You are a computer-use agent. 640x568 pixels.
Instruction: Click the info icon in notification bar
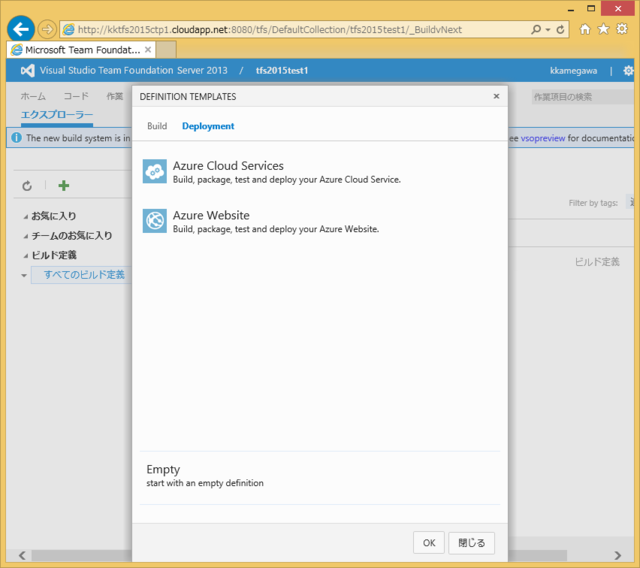tap(16, 138)
